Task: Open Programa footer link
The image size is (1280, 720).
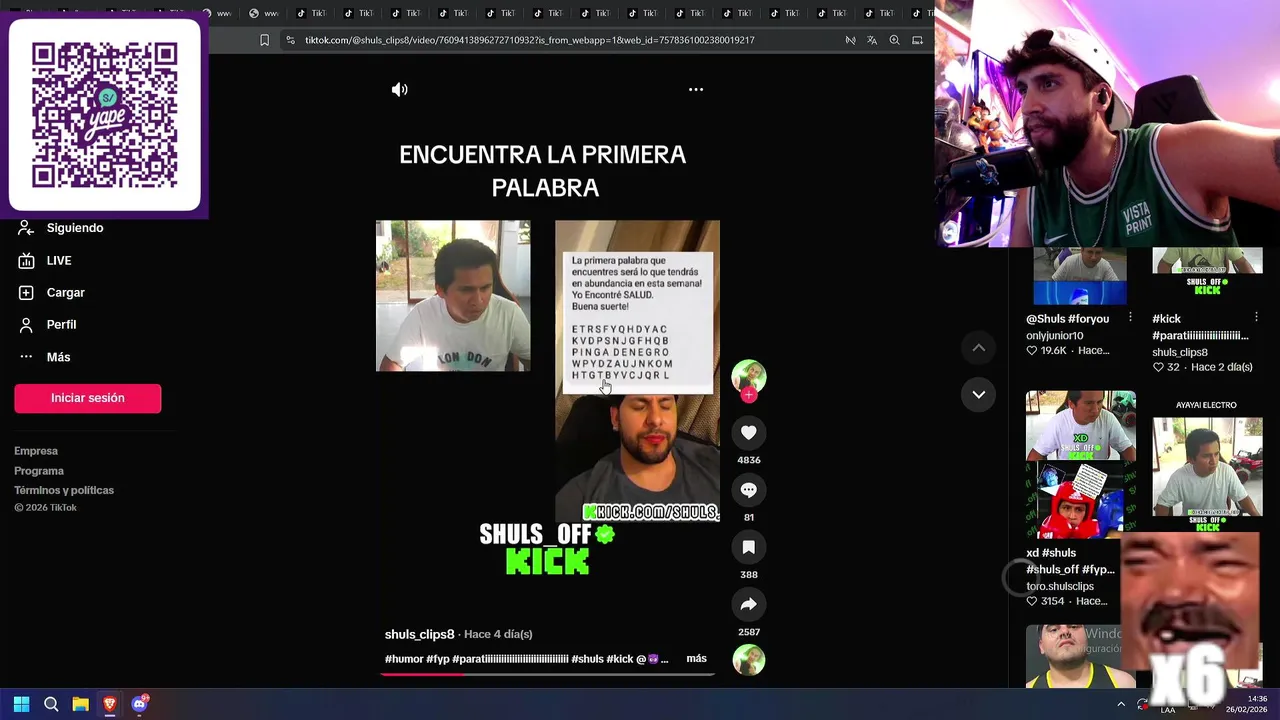Action: click(x=39, y=471)
